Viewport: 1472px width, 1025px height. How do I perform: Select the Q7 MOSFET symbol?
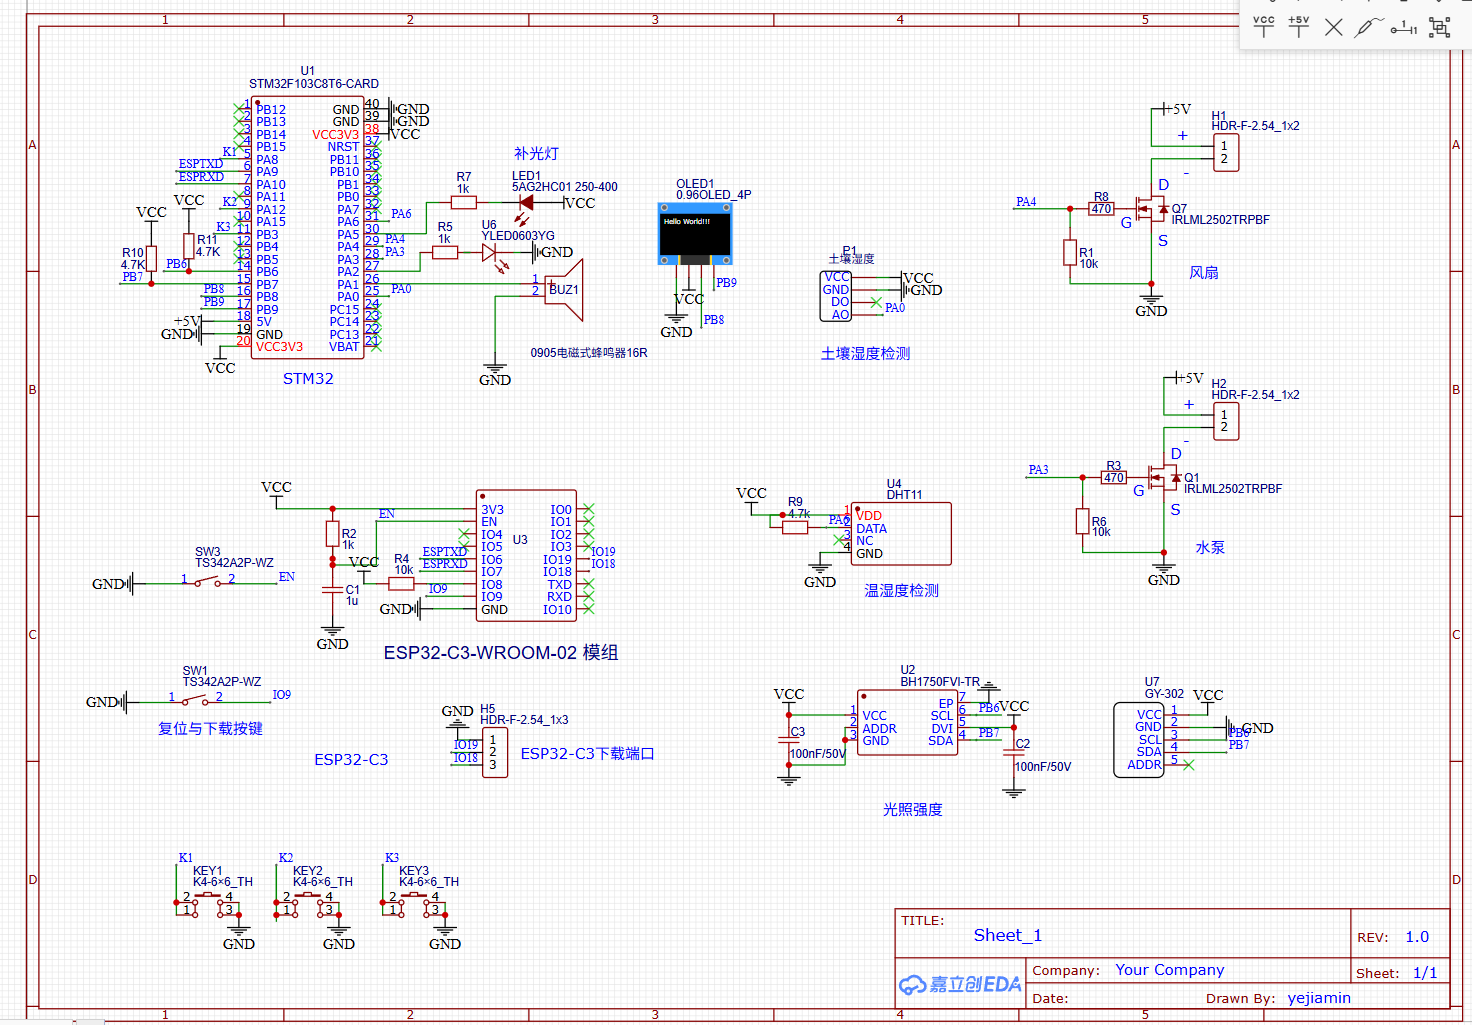point(1153,209)
